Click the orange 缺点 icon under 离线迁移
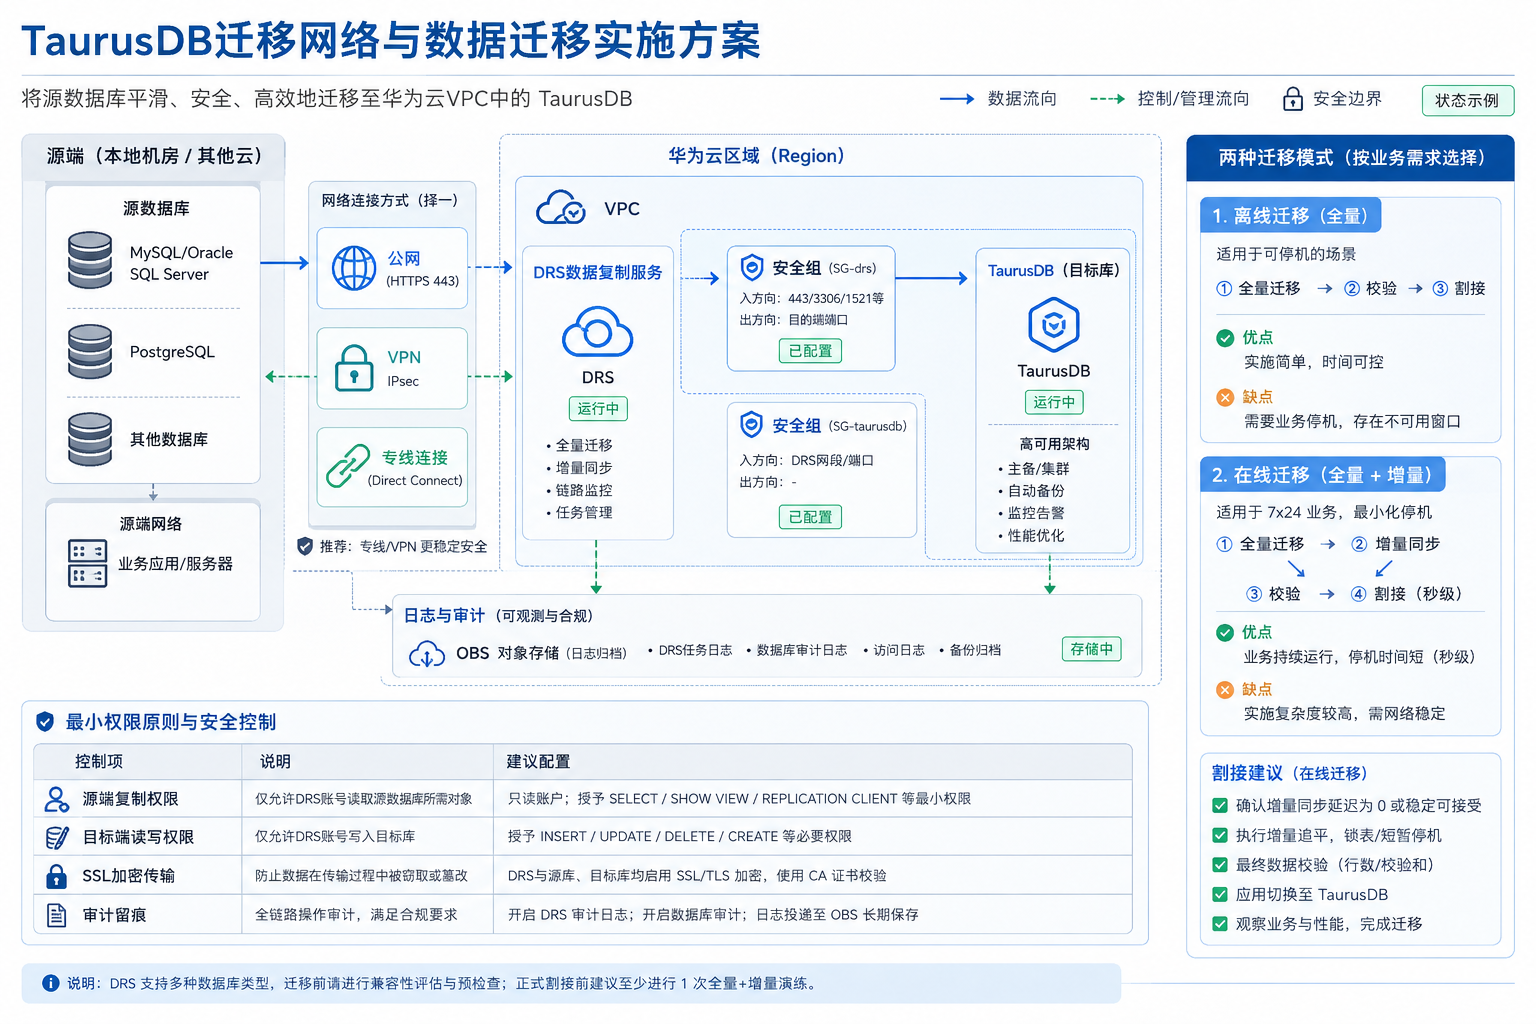 point(1225,397)
